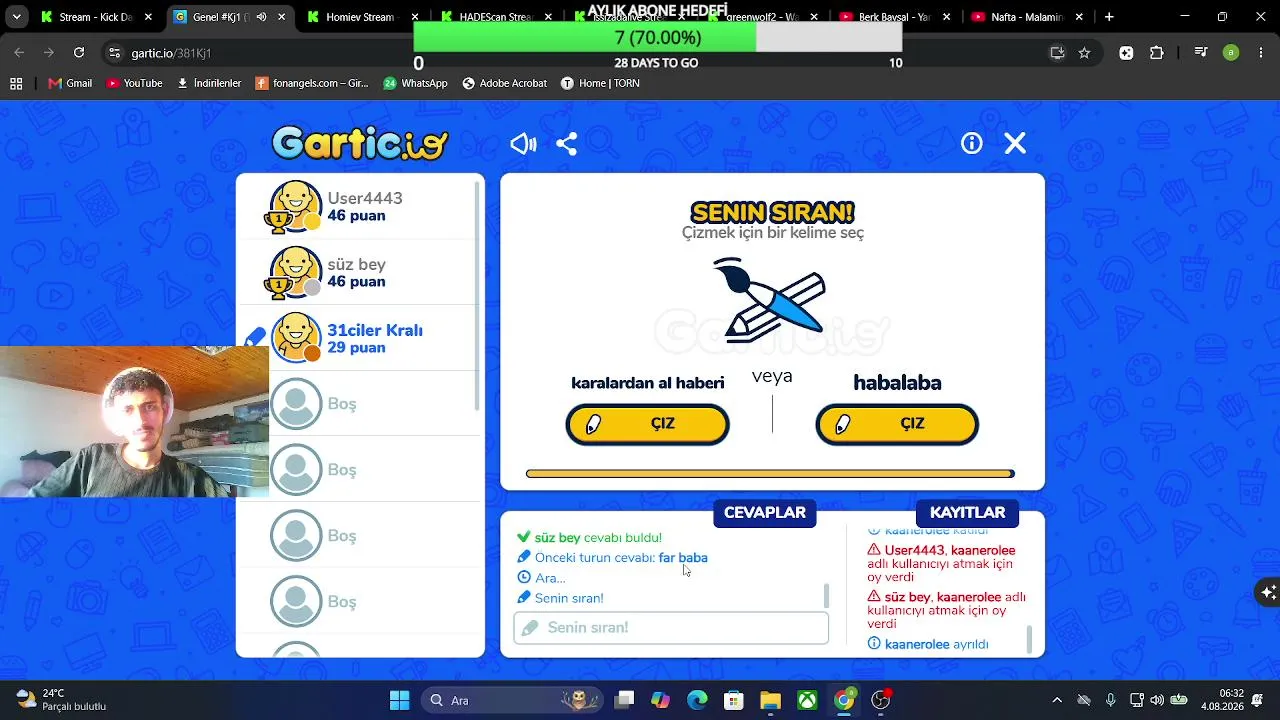
Task: Open the Windows Start menu
Action: pyautogui.click(x=399, y=700)
